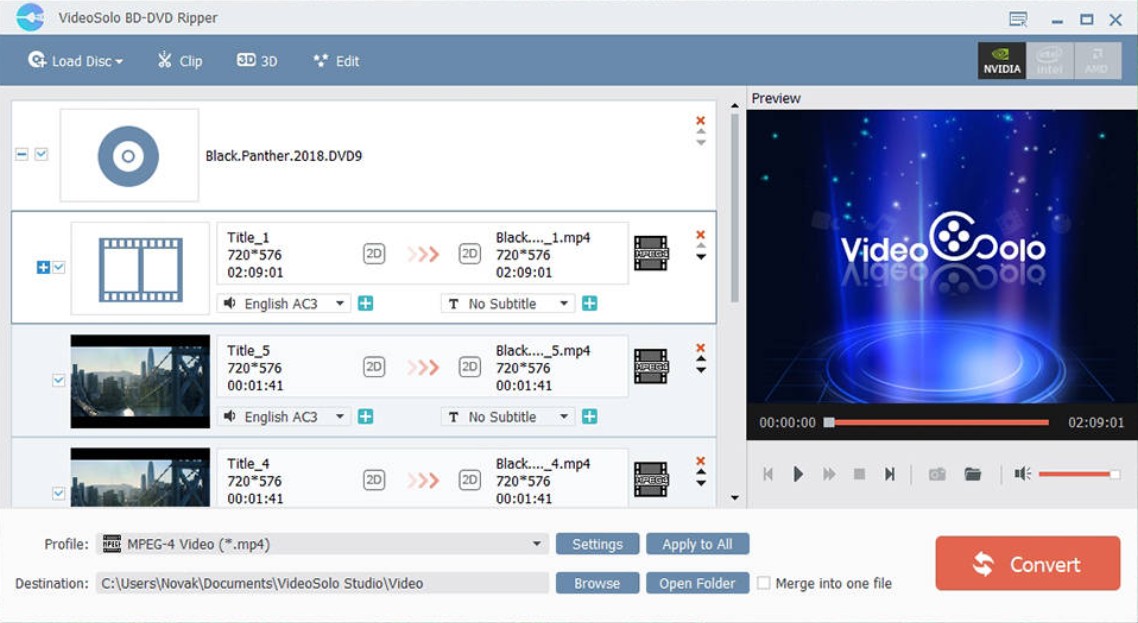
Task: Select NVIDIA hardware acceleration icon
Action: 1002,60
